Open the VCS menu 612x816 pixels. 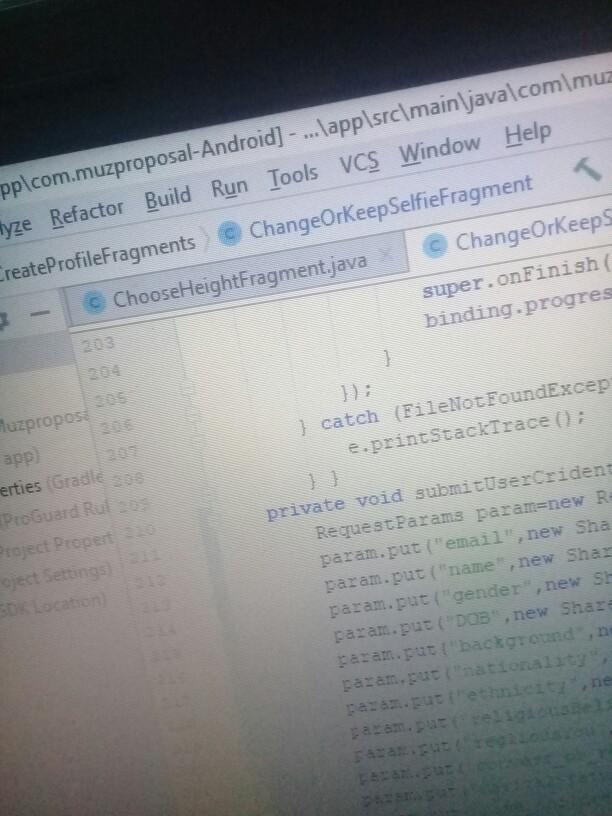coord(359,163)
